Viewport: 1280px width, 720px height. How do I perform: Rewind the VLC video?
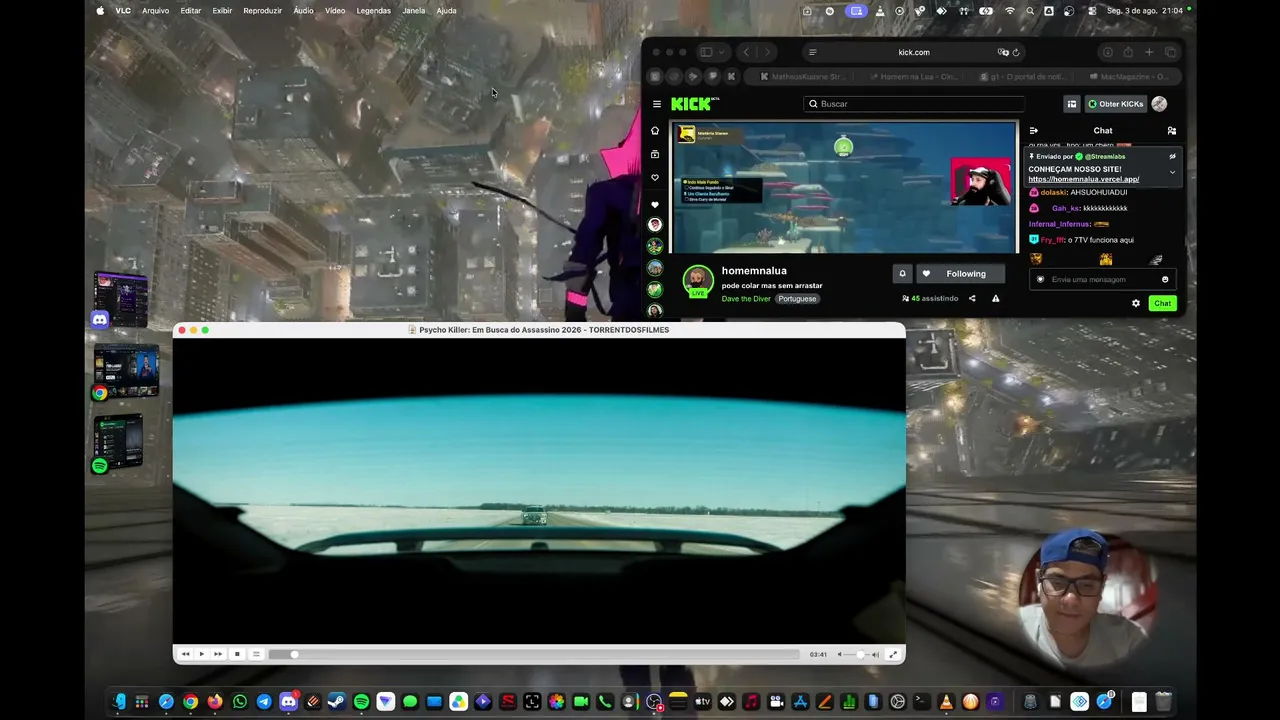185,654
